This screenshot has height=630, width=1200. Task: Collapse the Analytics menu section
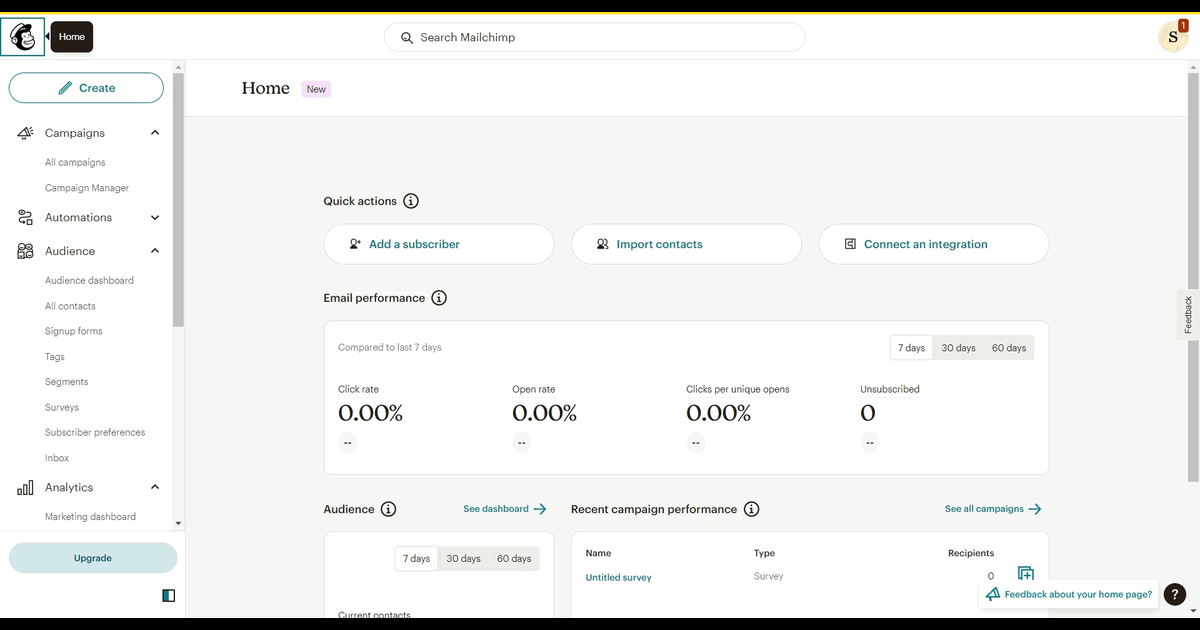[x=155, y=487]
